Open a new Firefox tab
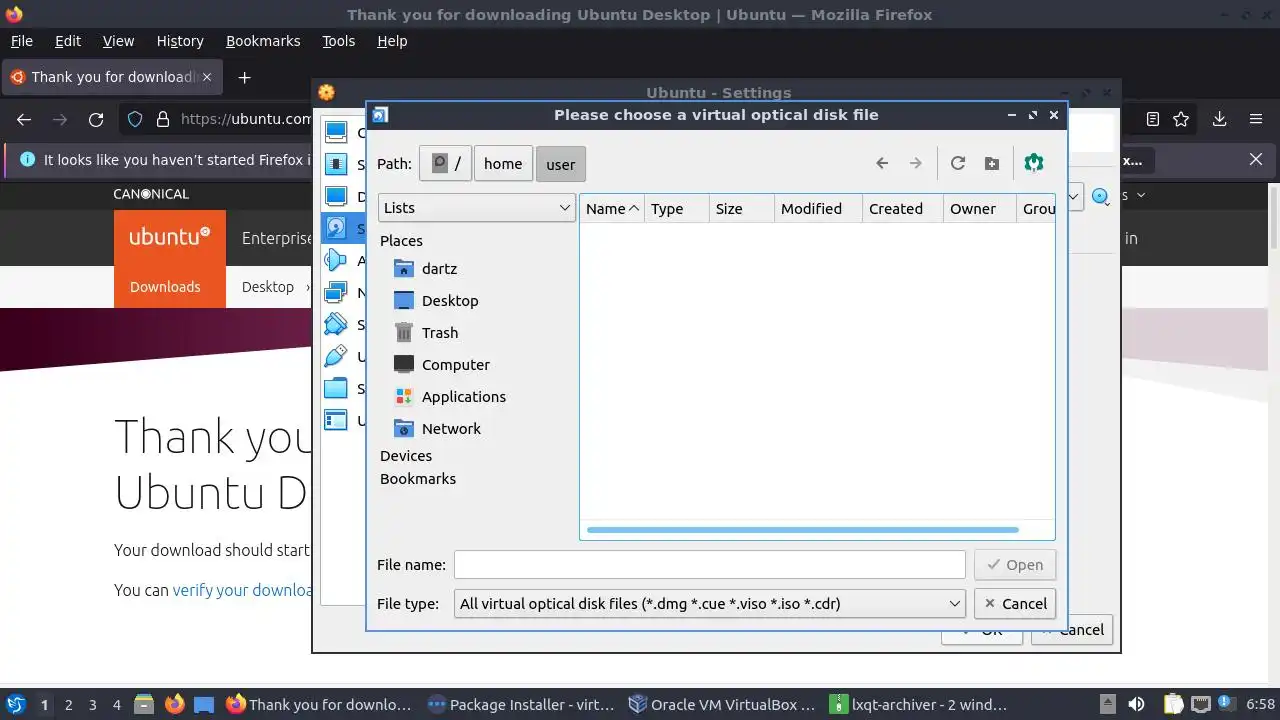Viewport: 1280px width, 720px height. (x=244, y=77)
